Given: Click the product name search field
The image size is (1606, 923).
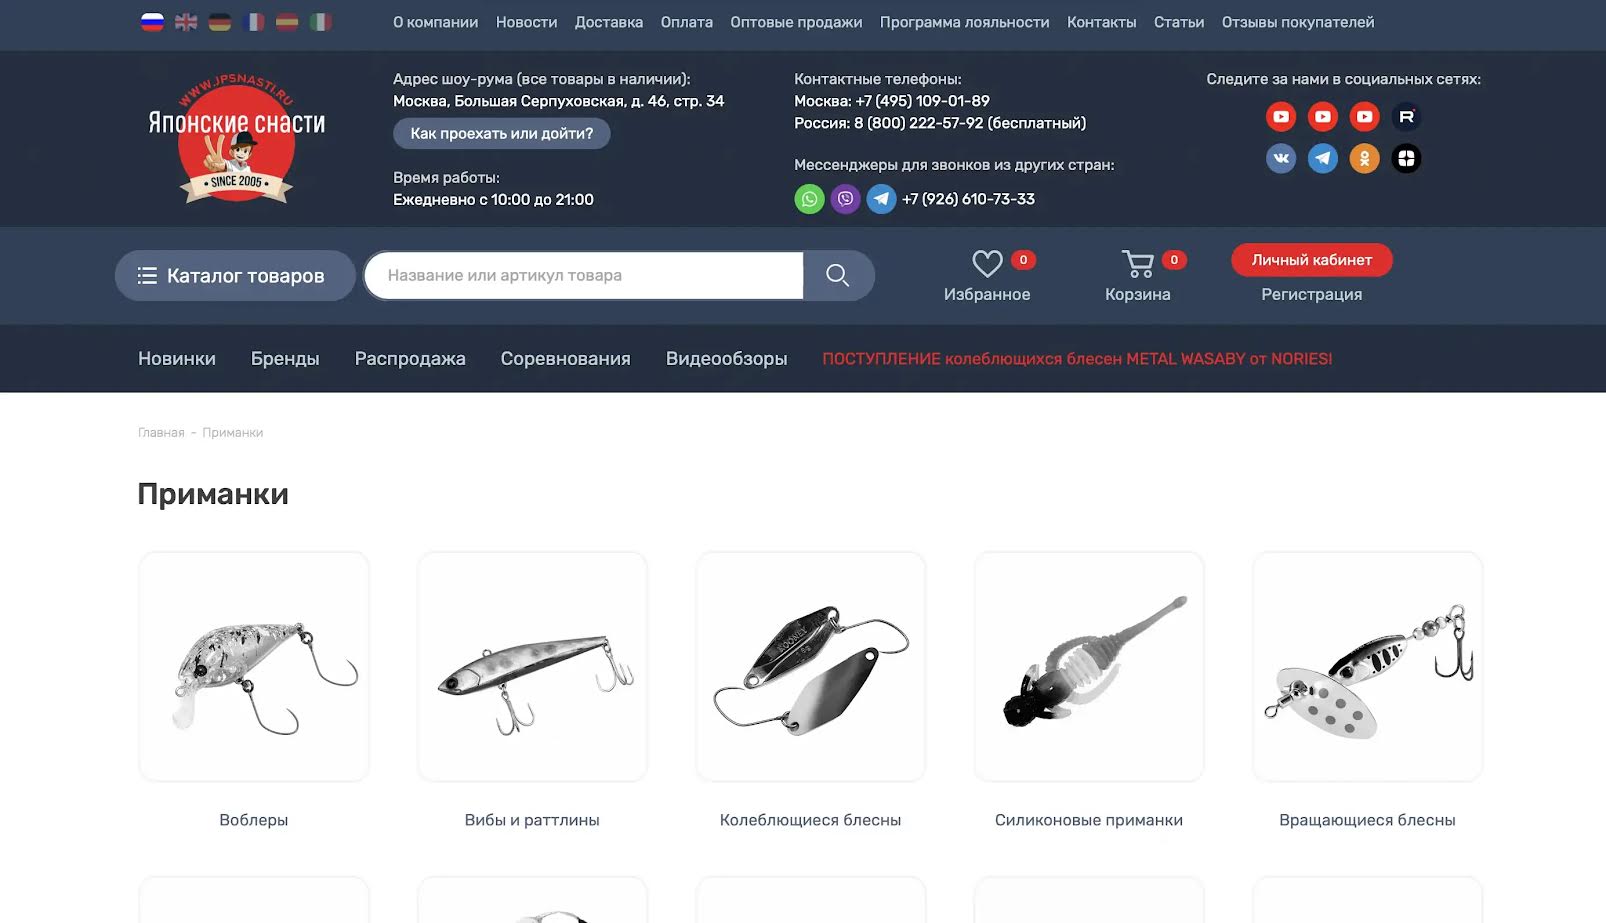Looking at the screenshot, I should 584,275.
